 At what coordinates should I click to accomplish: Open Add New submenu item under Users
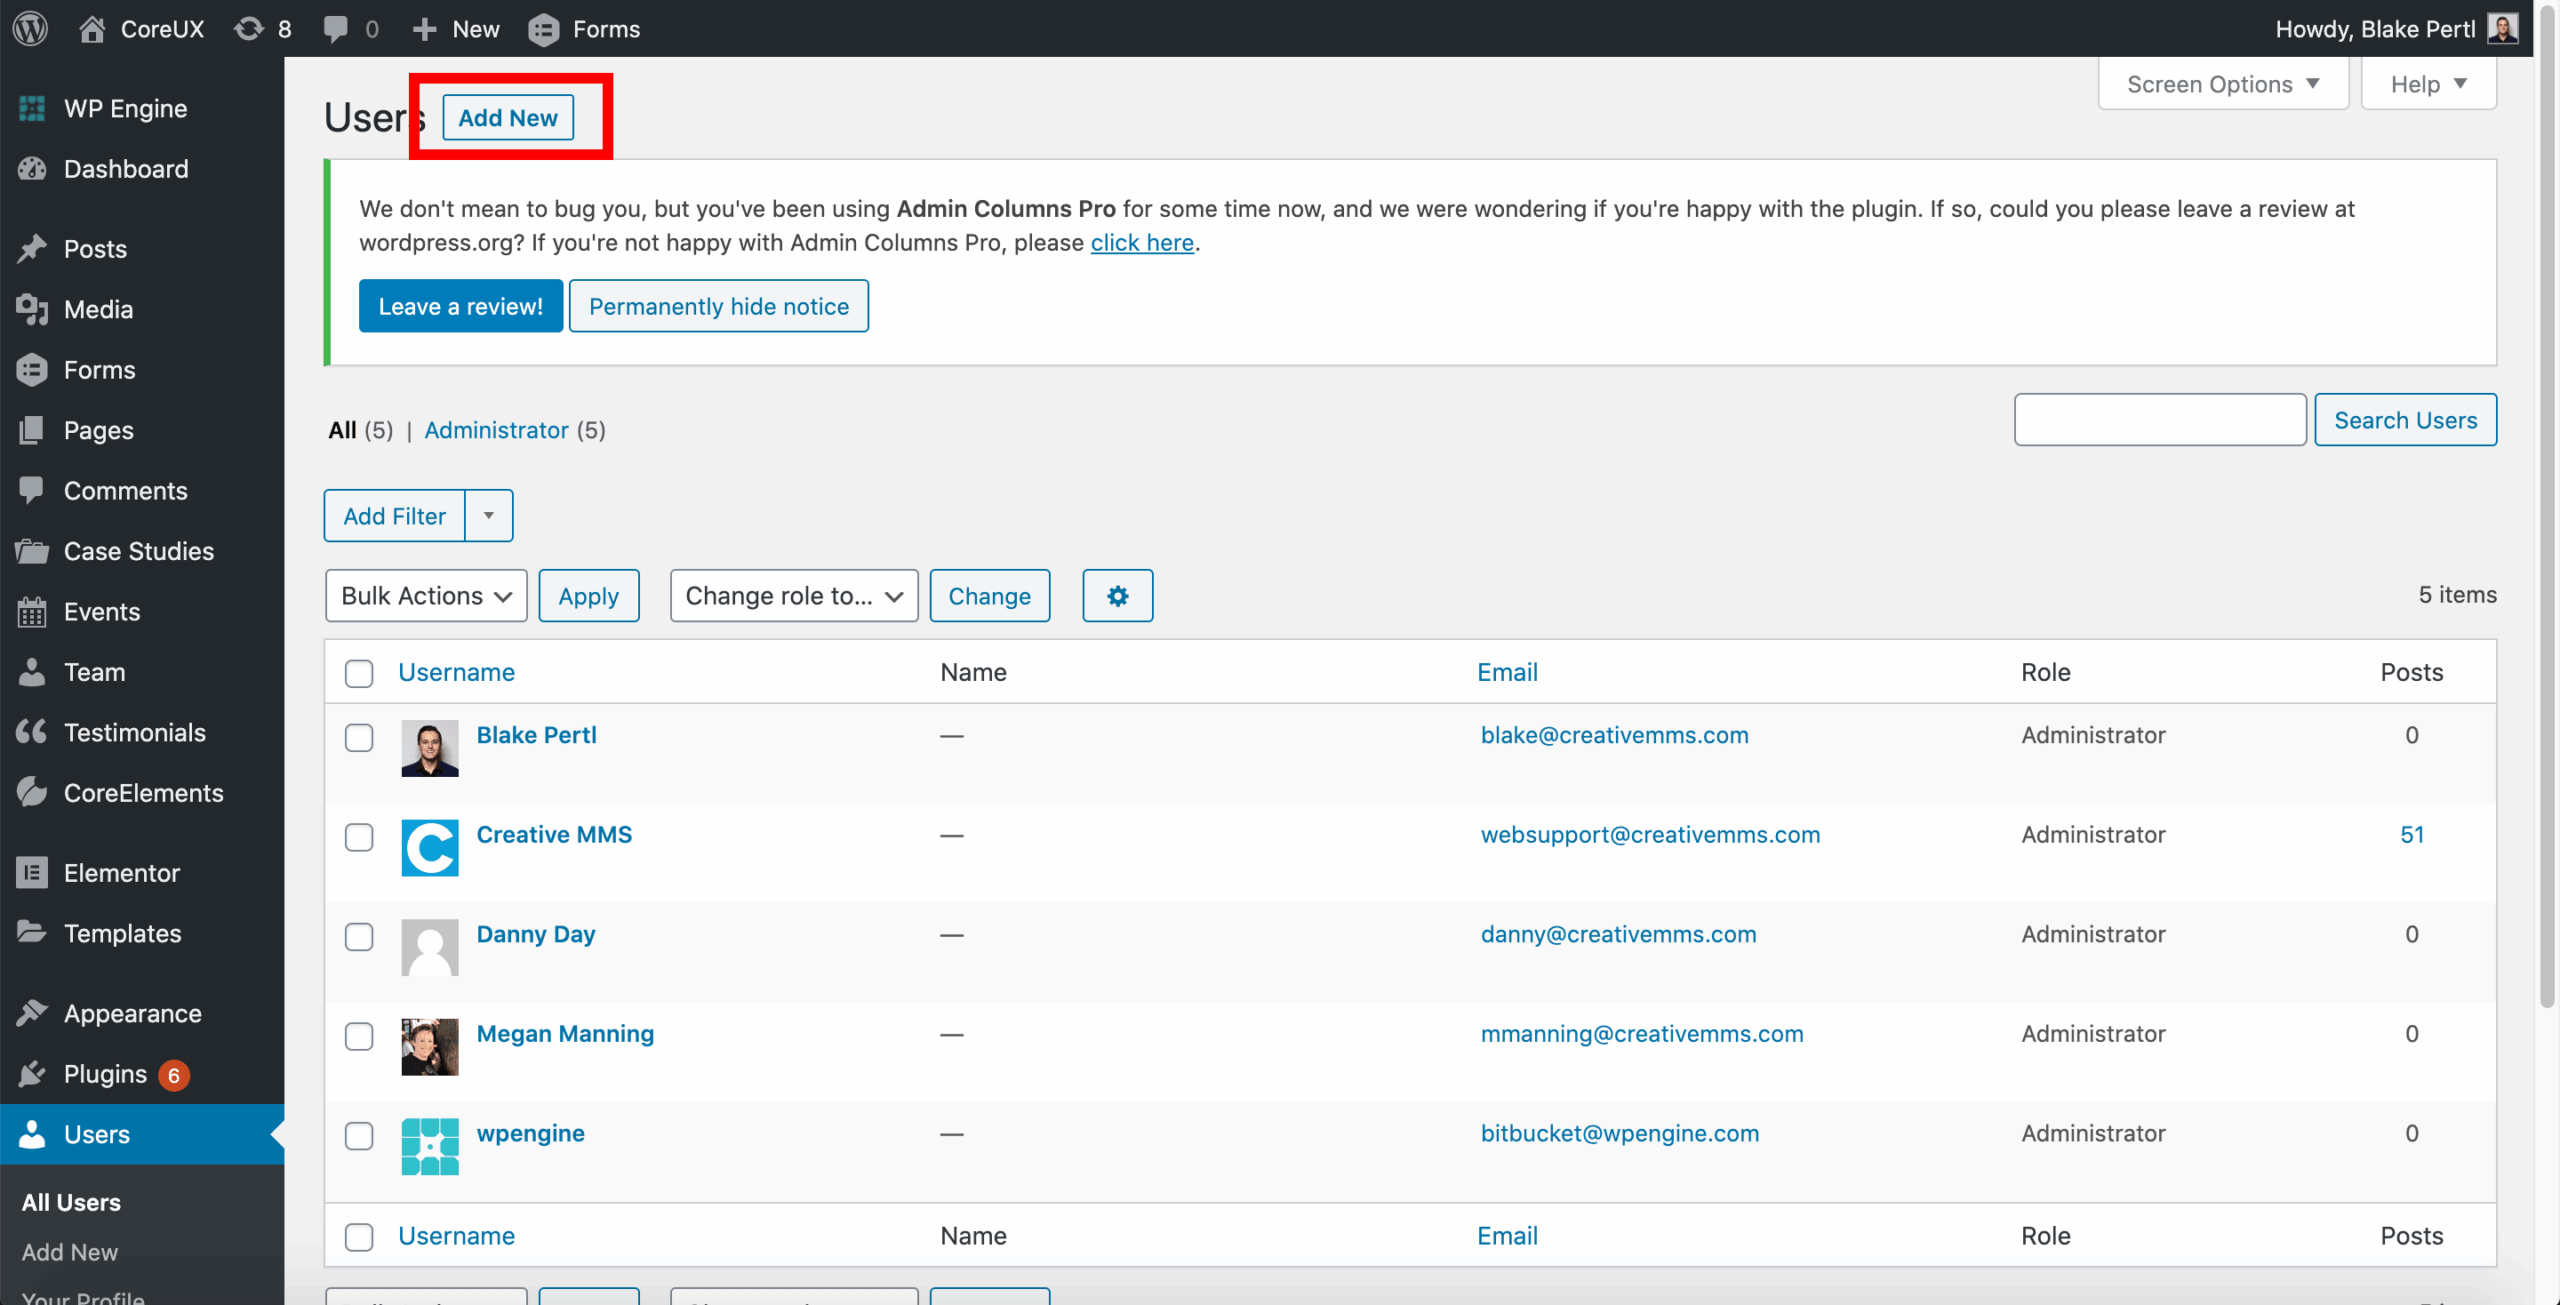[70, 1252]
